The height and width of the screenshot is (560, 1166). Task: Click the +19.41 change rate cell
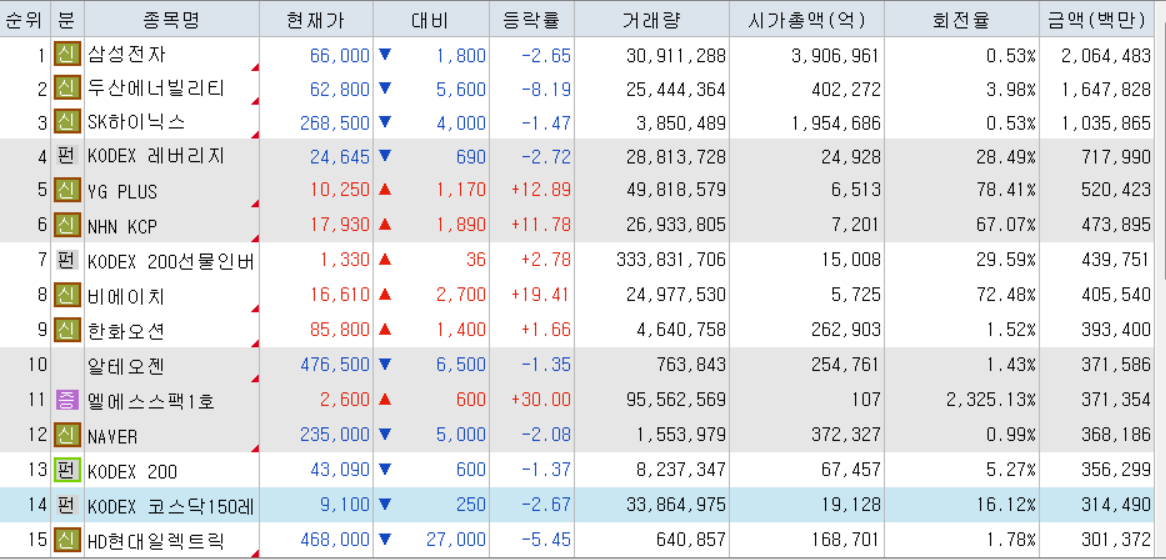[x=541, y=295]
